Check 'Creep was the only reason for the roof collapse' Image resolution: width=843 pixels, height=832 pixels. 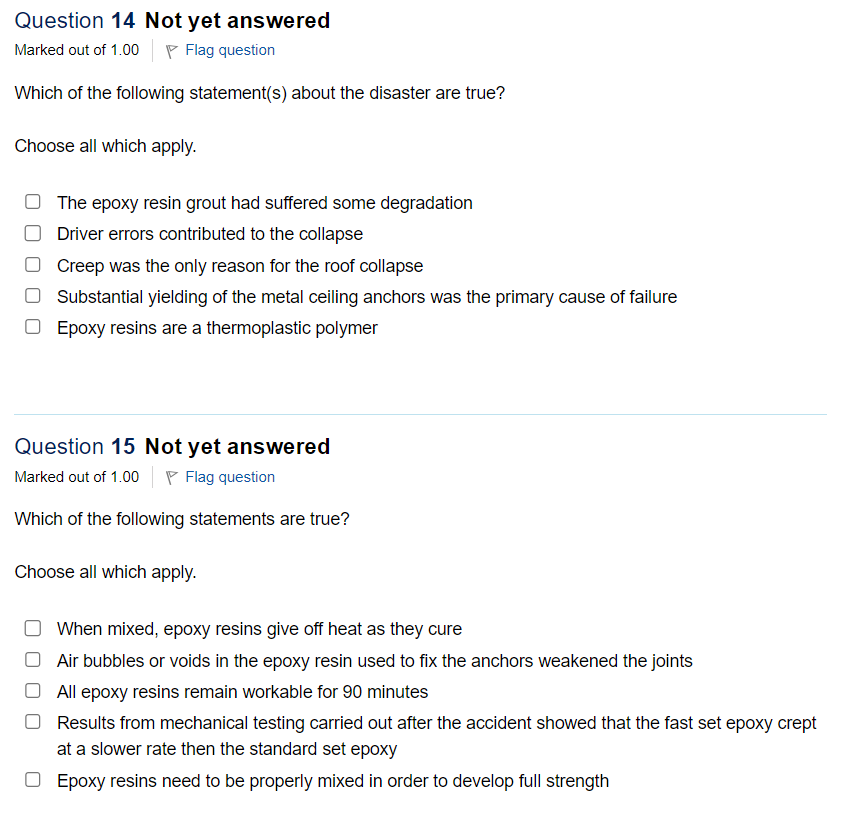(32, 264)
